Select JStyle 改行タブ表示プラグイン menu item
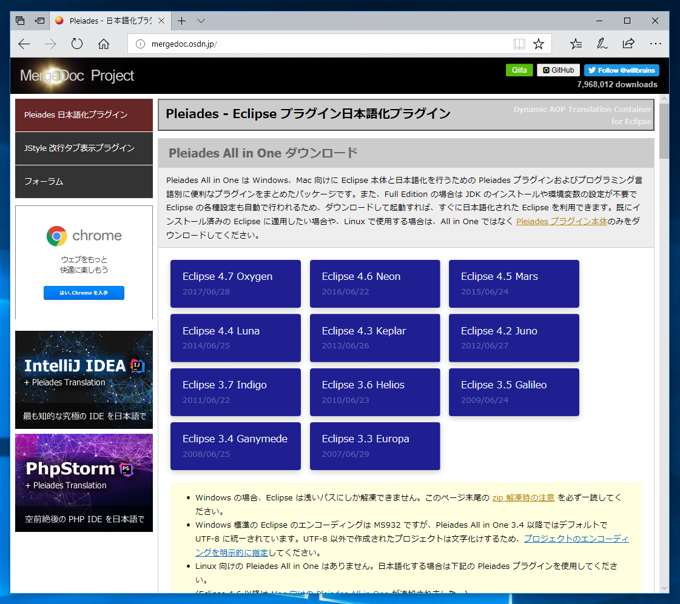Viewport: 680px width, 604px height. [x=84, y=148]
